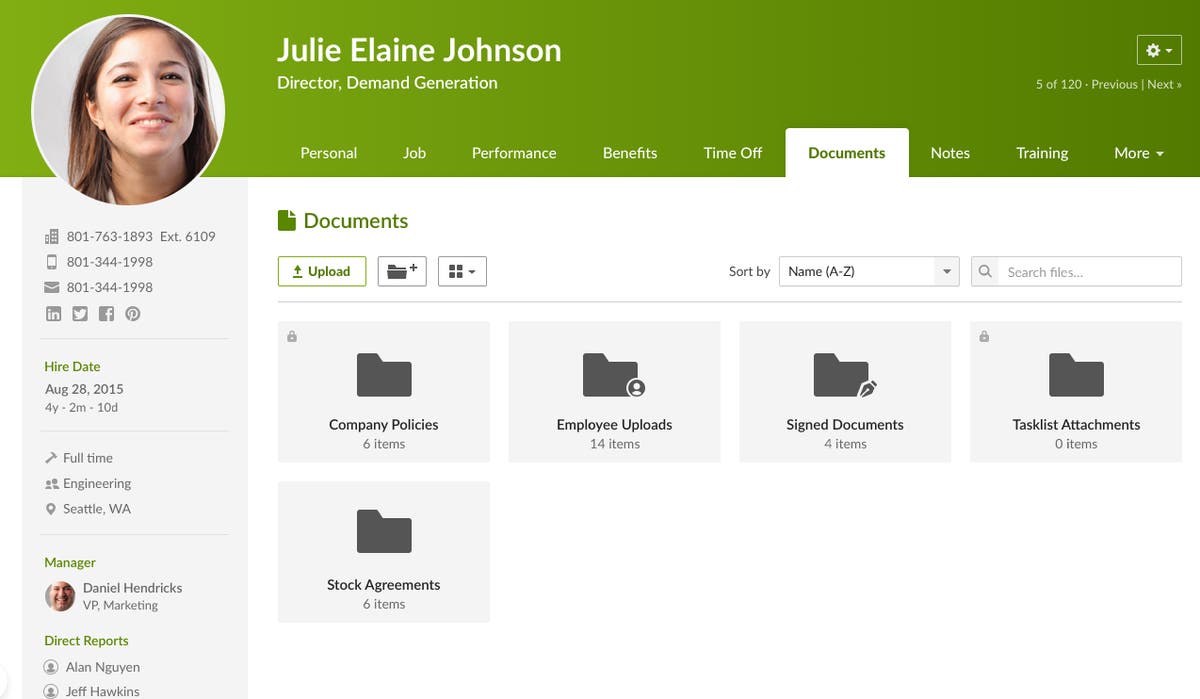Open the Time Off tab
1200x699 pixels.
coord(732,152)
